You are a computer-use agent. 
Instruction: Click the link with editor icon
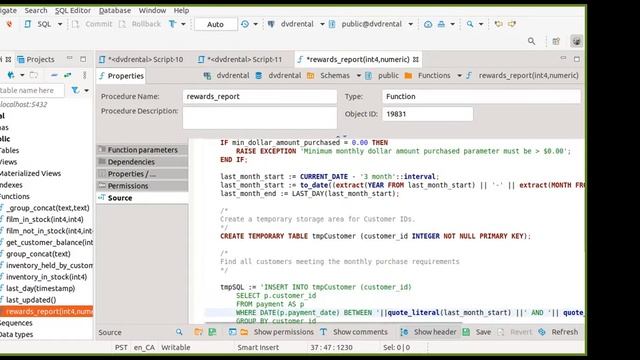[67, 75]
